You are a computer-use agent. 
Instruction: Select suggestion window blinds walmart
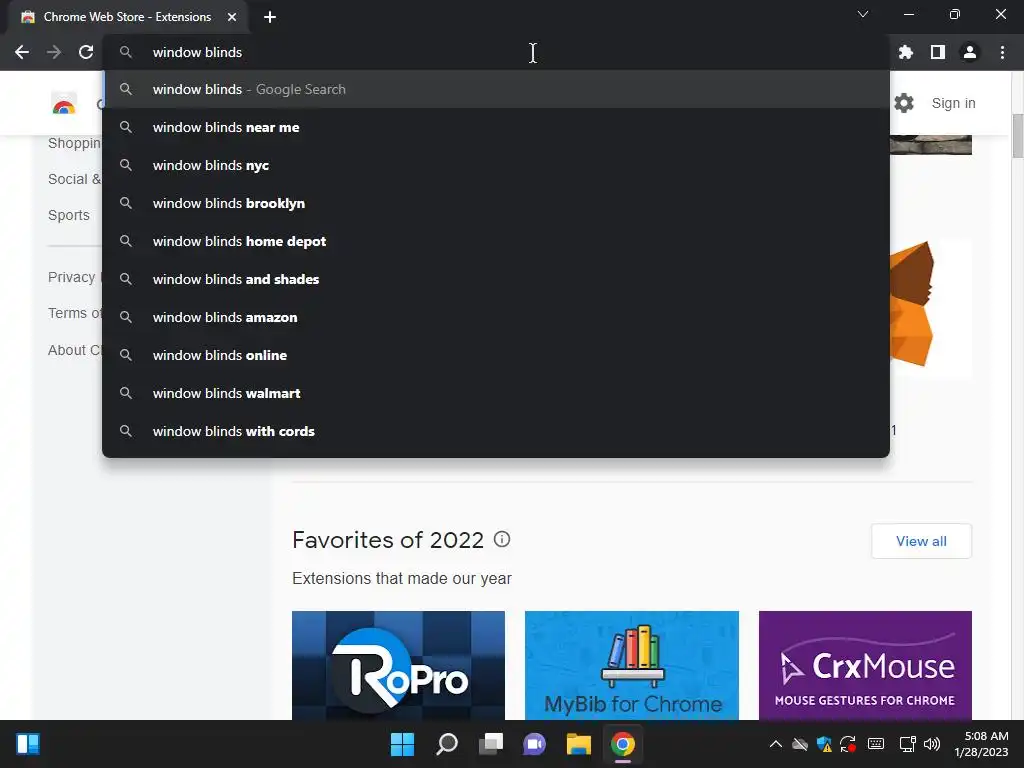point(496,392)
